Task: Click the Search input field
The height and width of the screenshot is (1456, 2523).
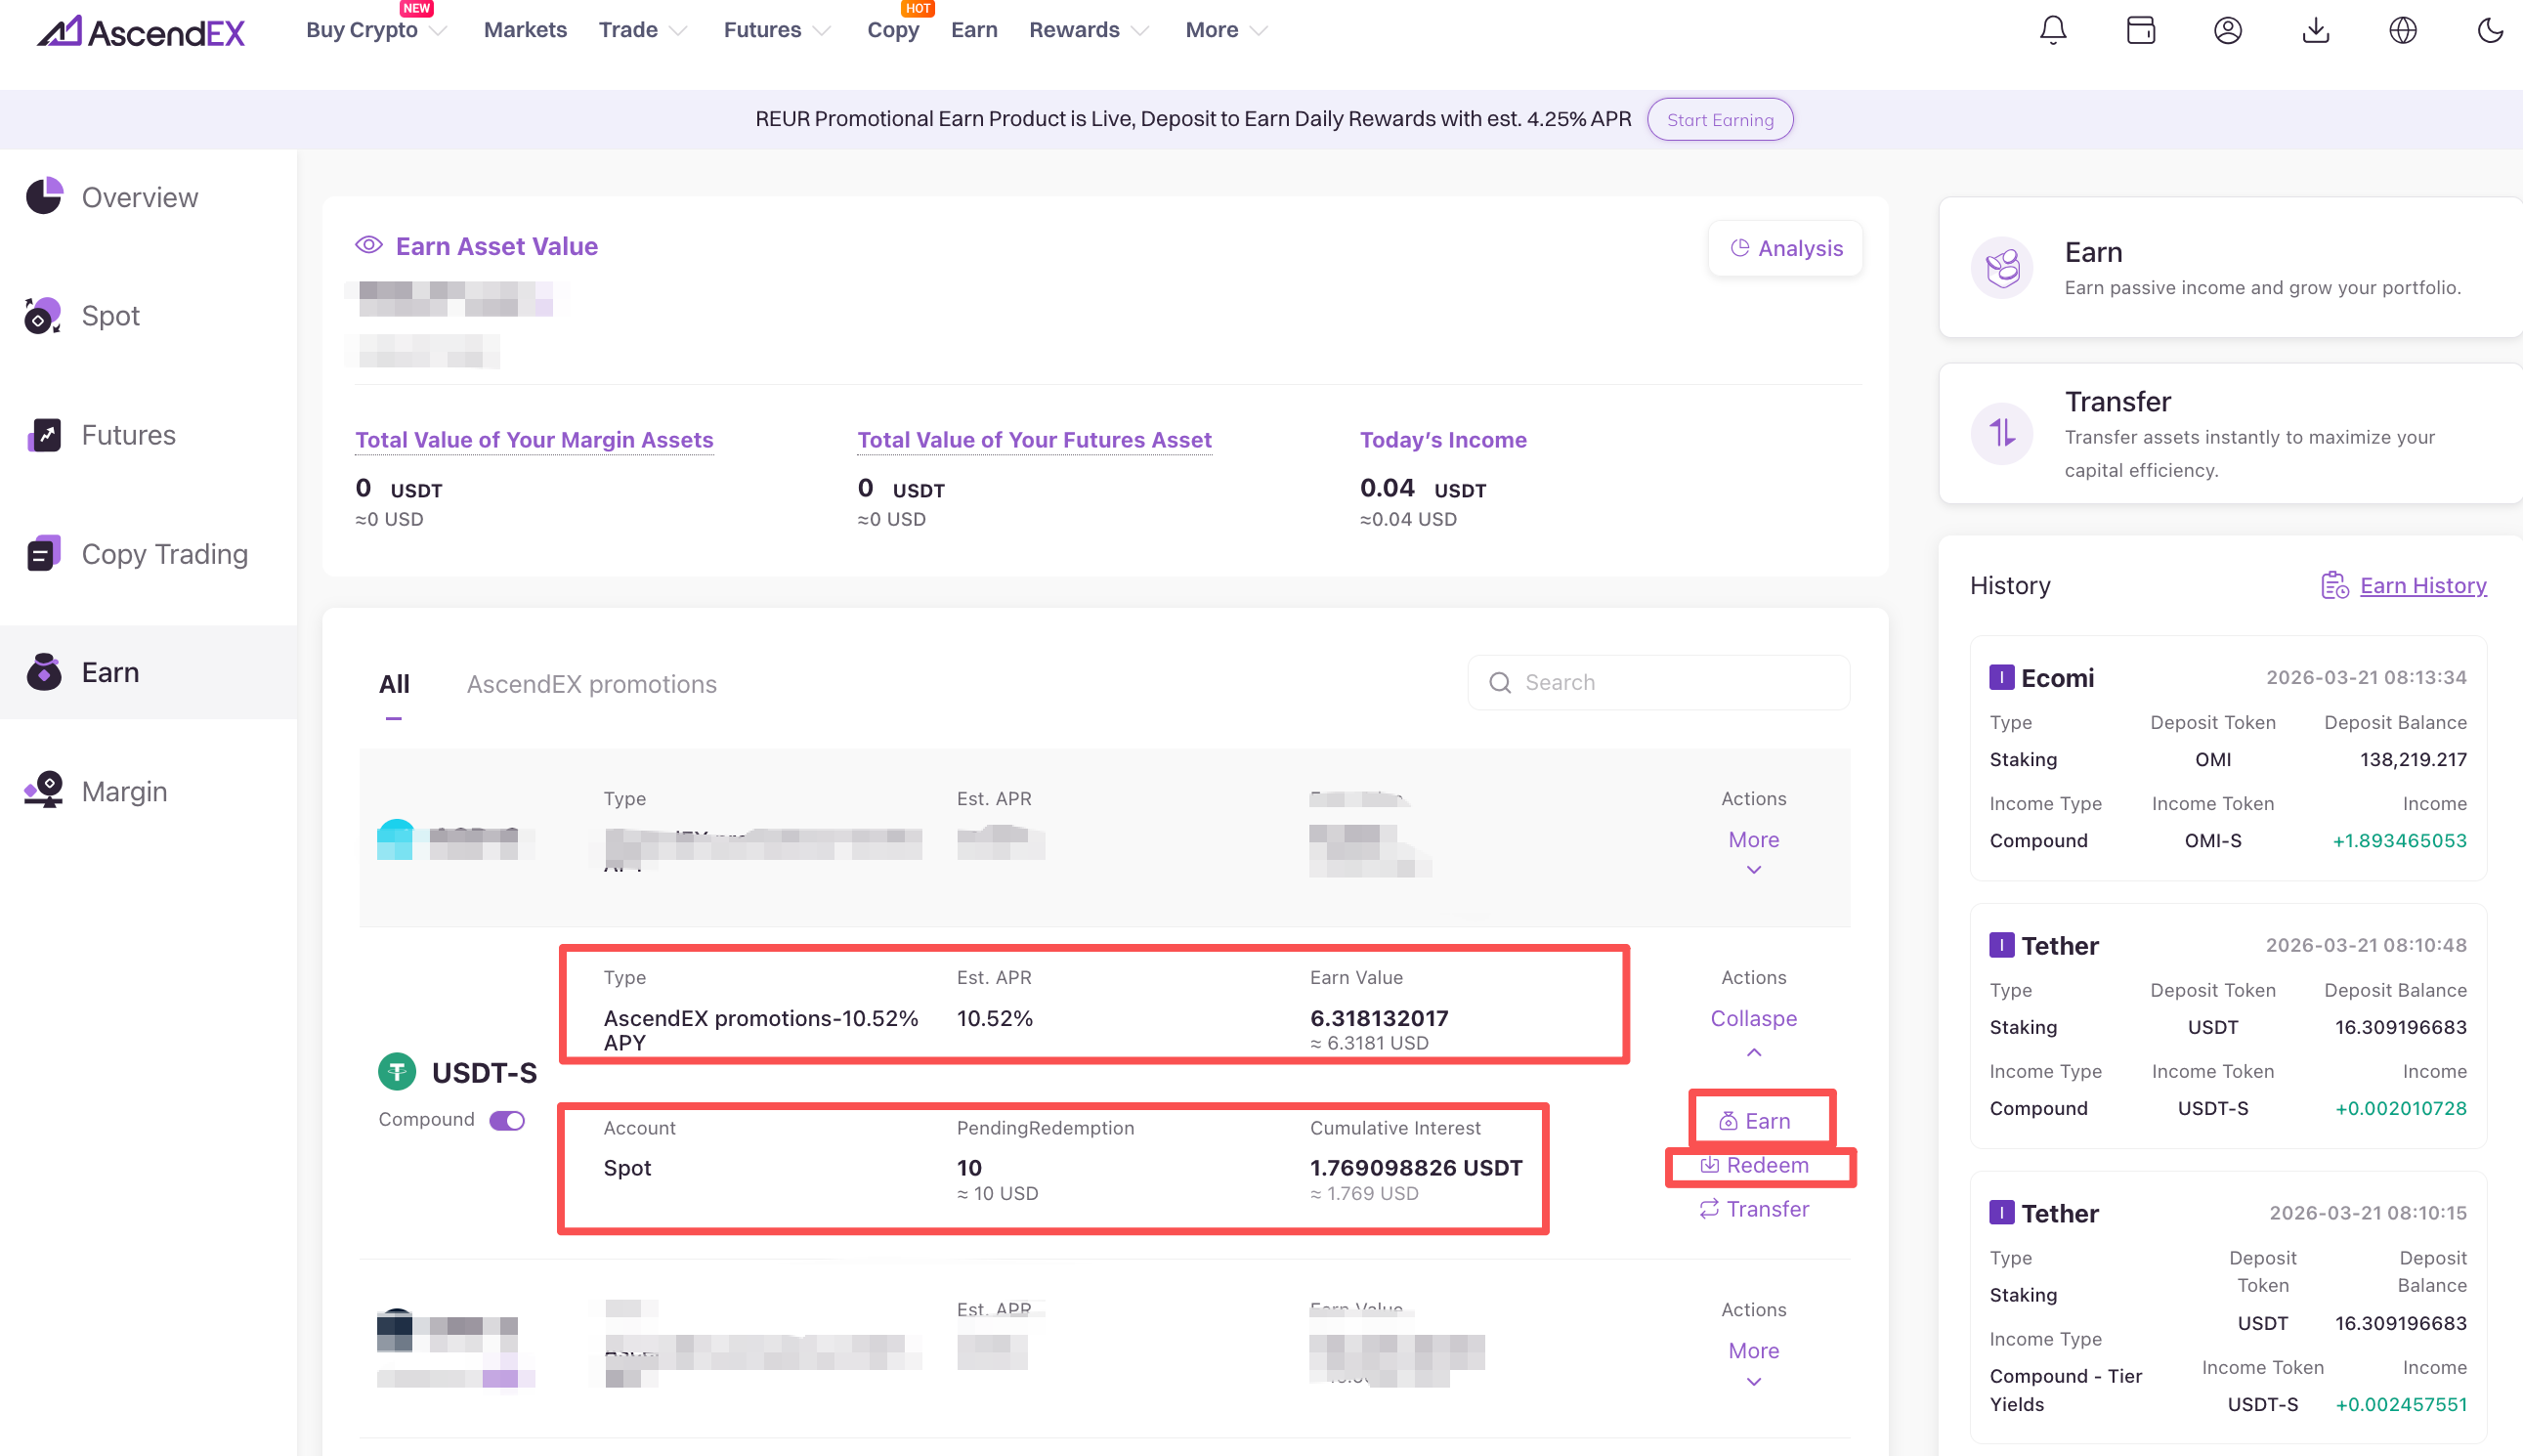Action: [1670, 683]
